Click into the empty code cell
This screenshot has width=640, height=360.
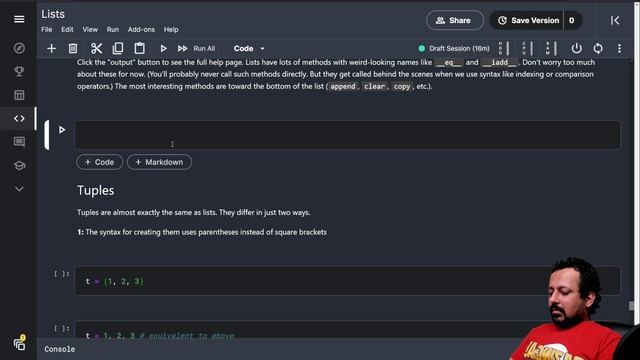pos(347,135)
